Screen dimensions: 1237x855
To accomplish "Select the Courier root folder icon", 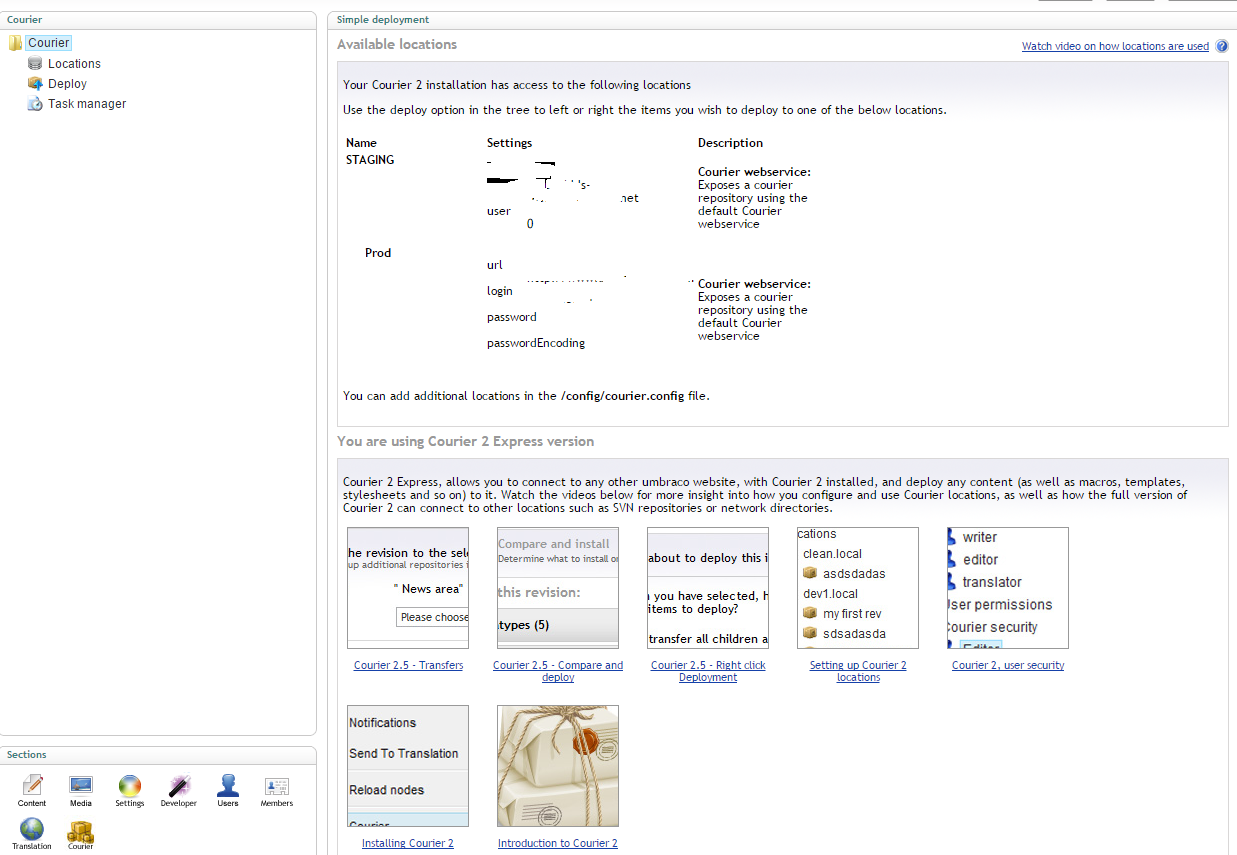I will point(15,43).
